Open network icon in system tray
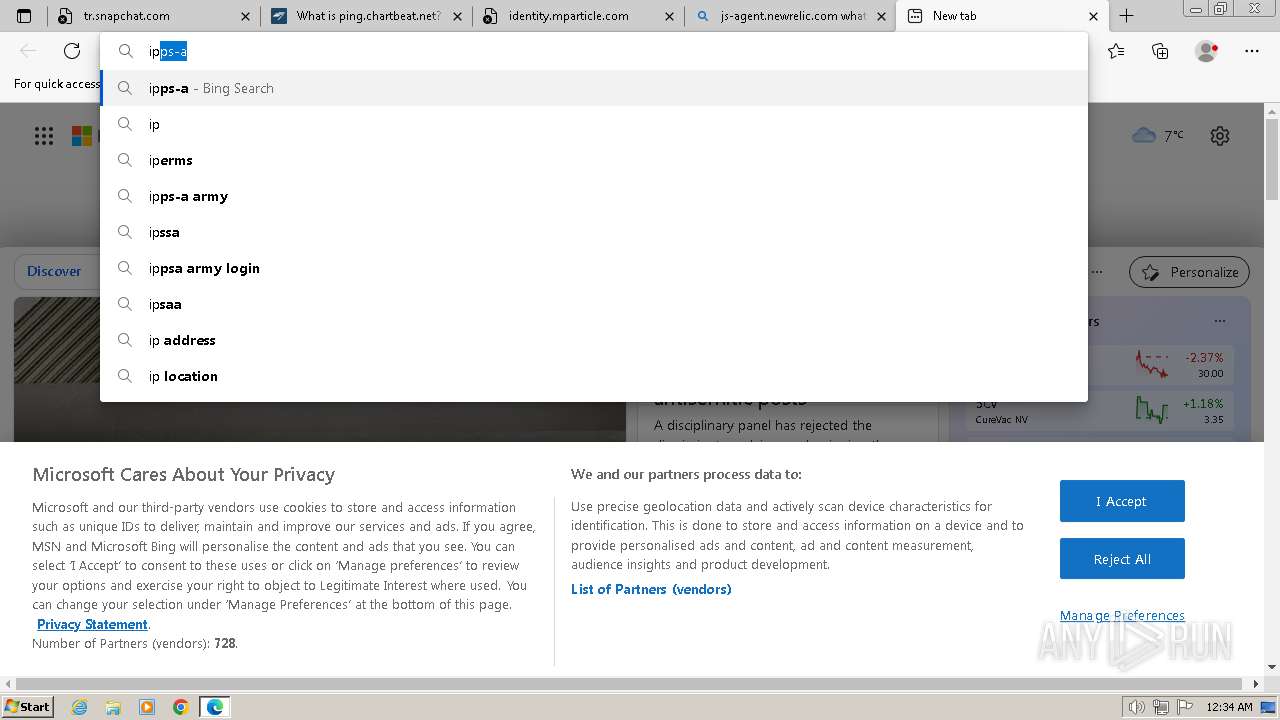Viewport: 1280px width, 720px height. (x=1162, y=707)
